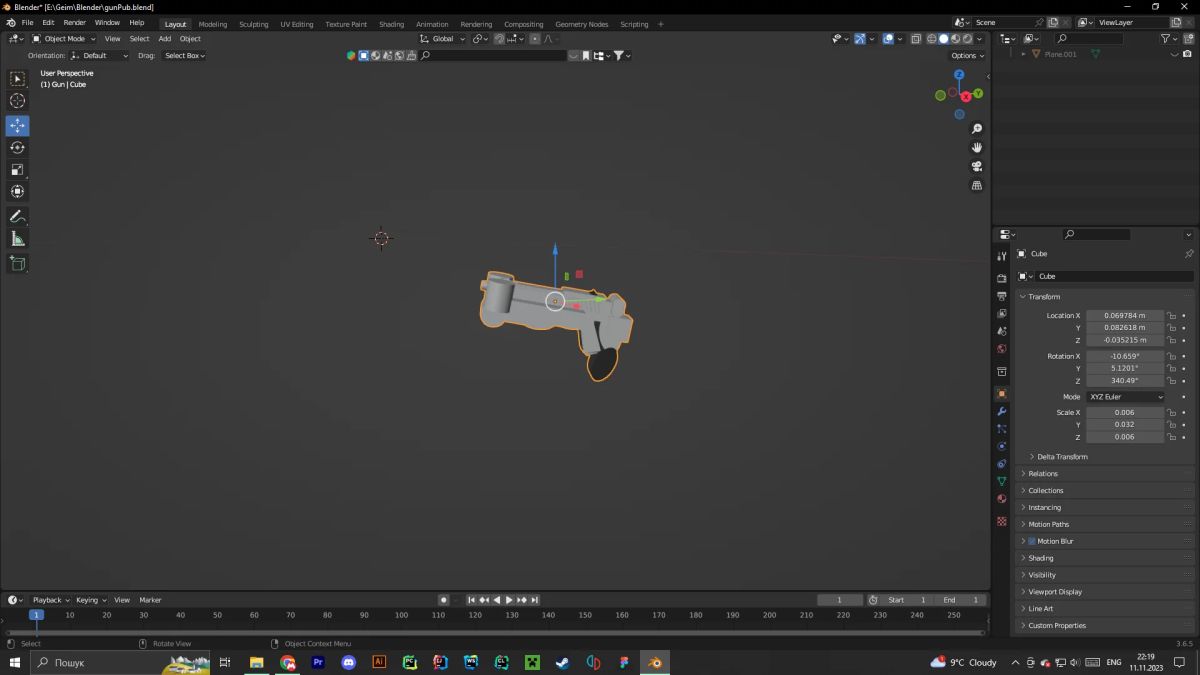Select rendered viewport shading sphere
1200x675 pixels.
click(x=967, y=39)
